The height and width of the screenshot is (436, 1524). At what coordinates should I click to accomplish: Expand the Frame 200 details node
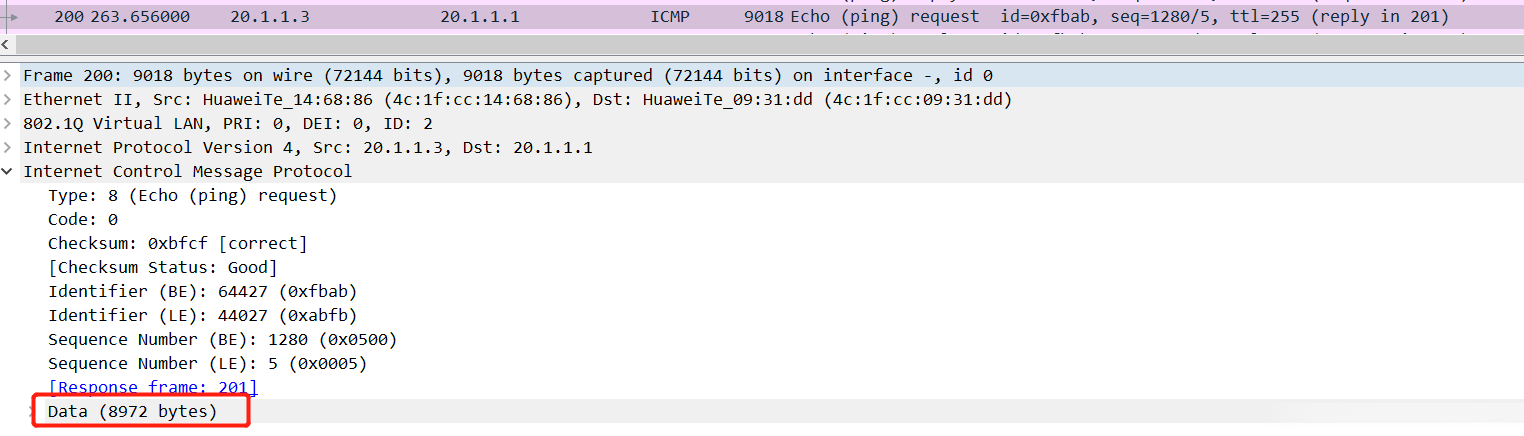[x=9, y=76]
